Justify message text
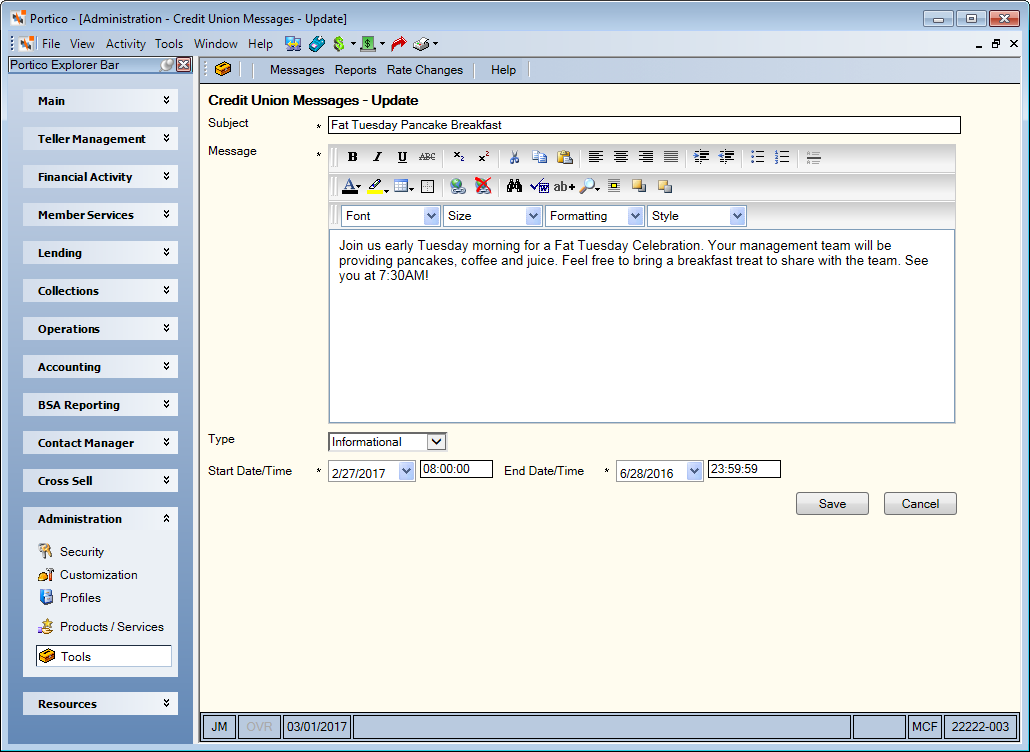 (671, 157)
